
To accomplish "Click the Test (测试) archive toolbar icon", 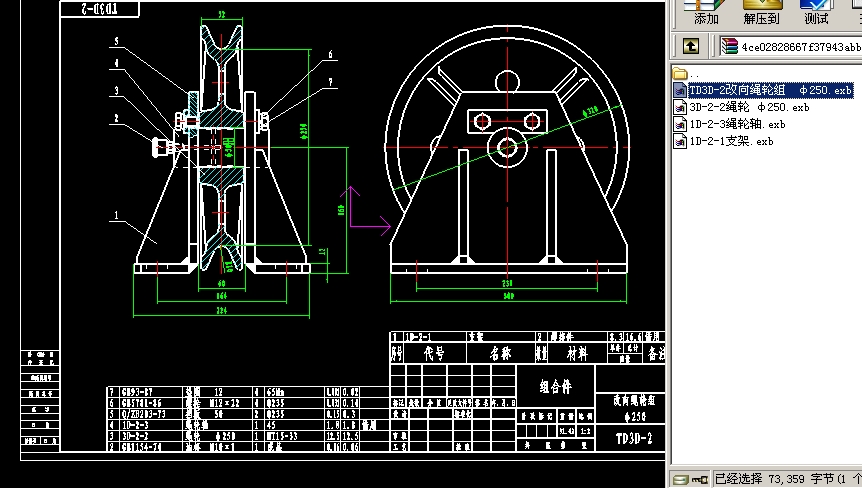I will point(816,12).
